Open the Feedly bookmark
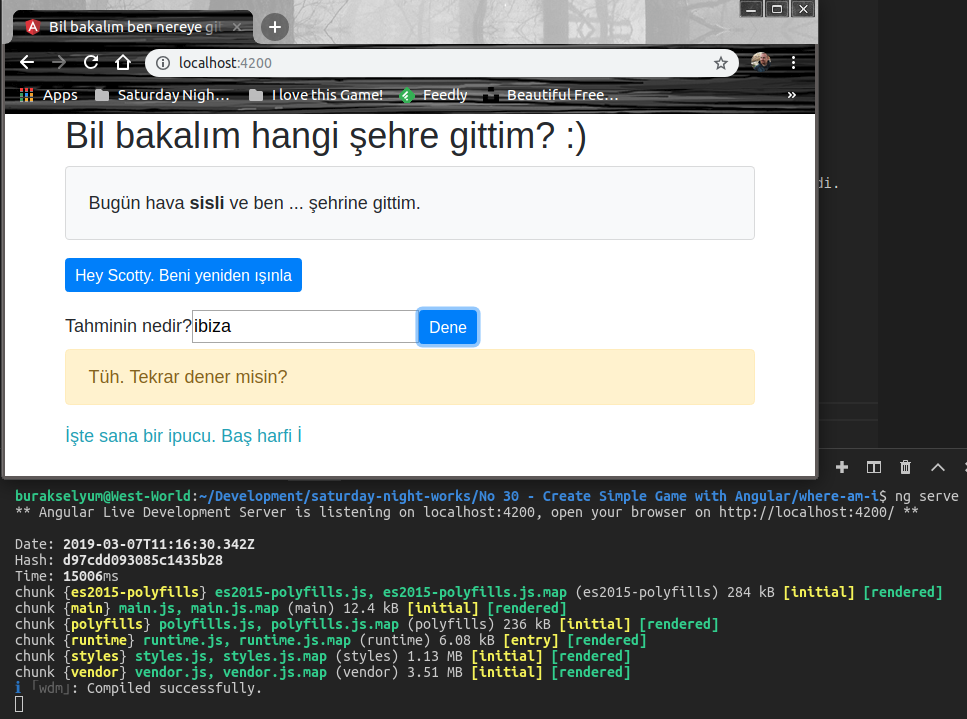 tap(433, 95)
